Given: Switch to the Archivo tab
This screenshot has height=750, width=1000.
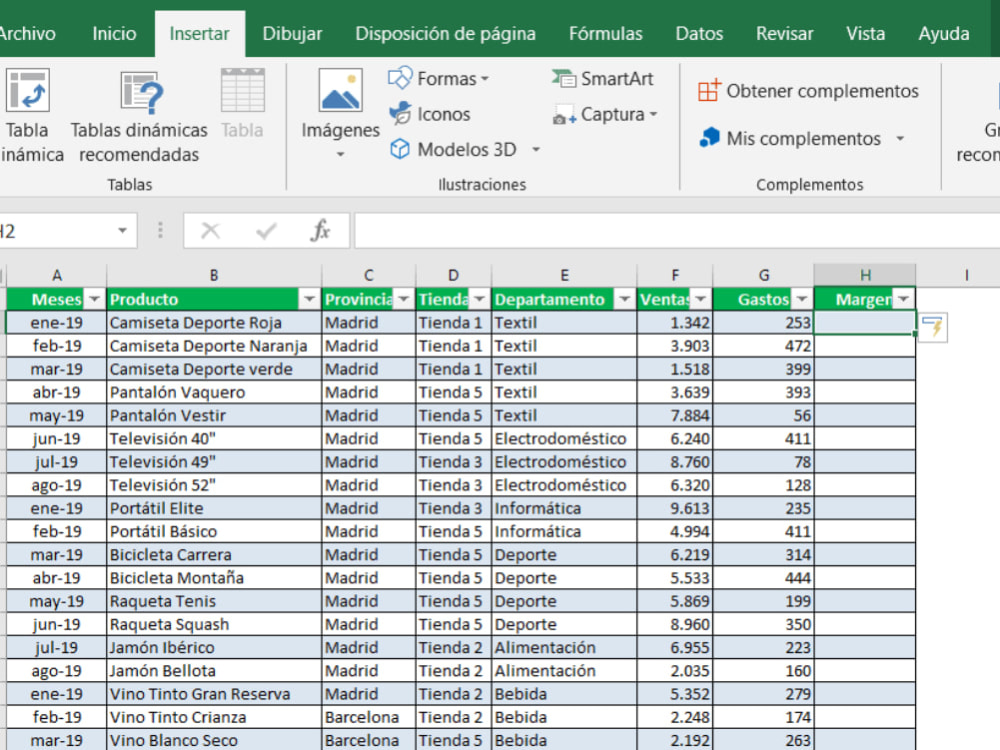Looking at the screenshot, I should click(x=27, y=33).
